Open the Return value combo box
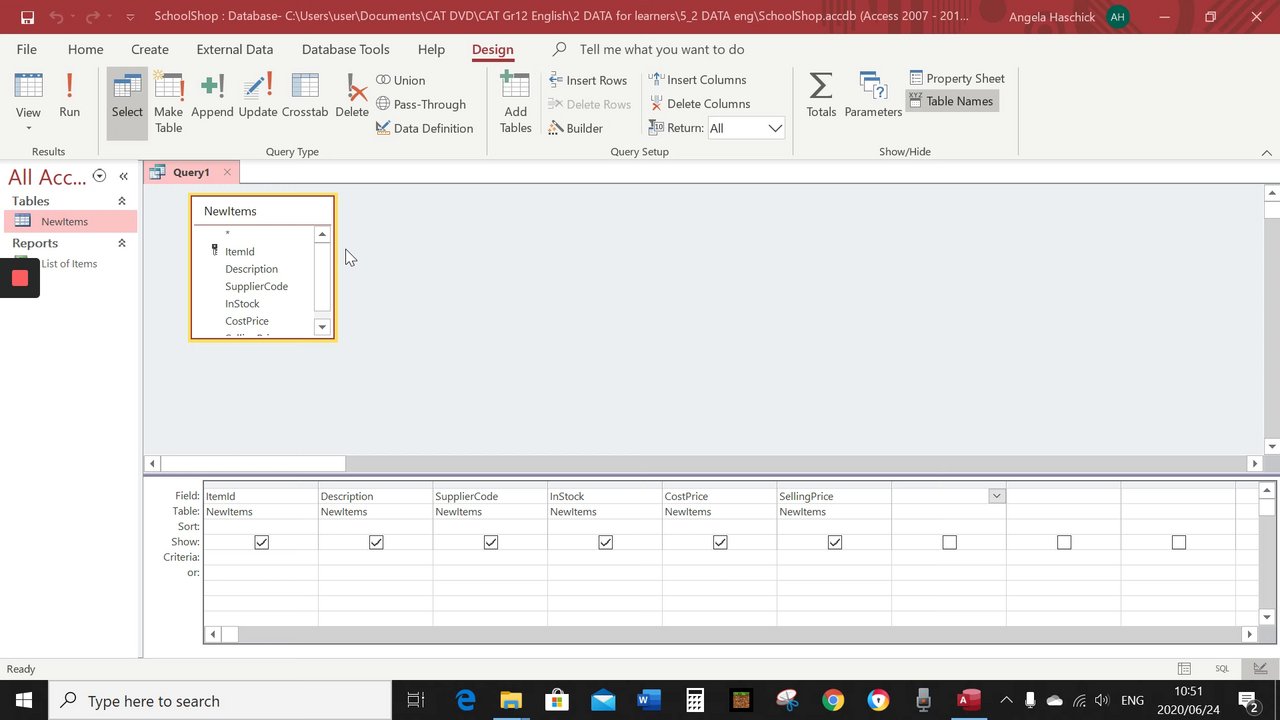This screenshot has height=720, width=1280. click(x=746, y=128)
